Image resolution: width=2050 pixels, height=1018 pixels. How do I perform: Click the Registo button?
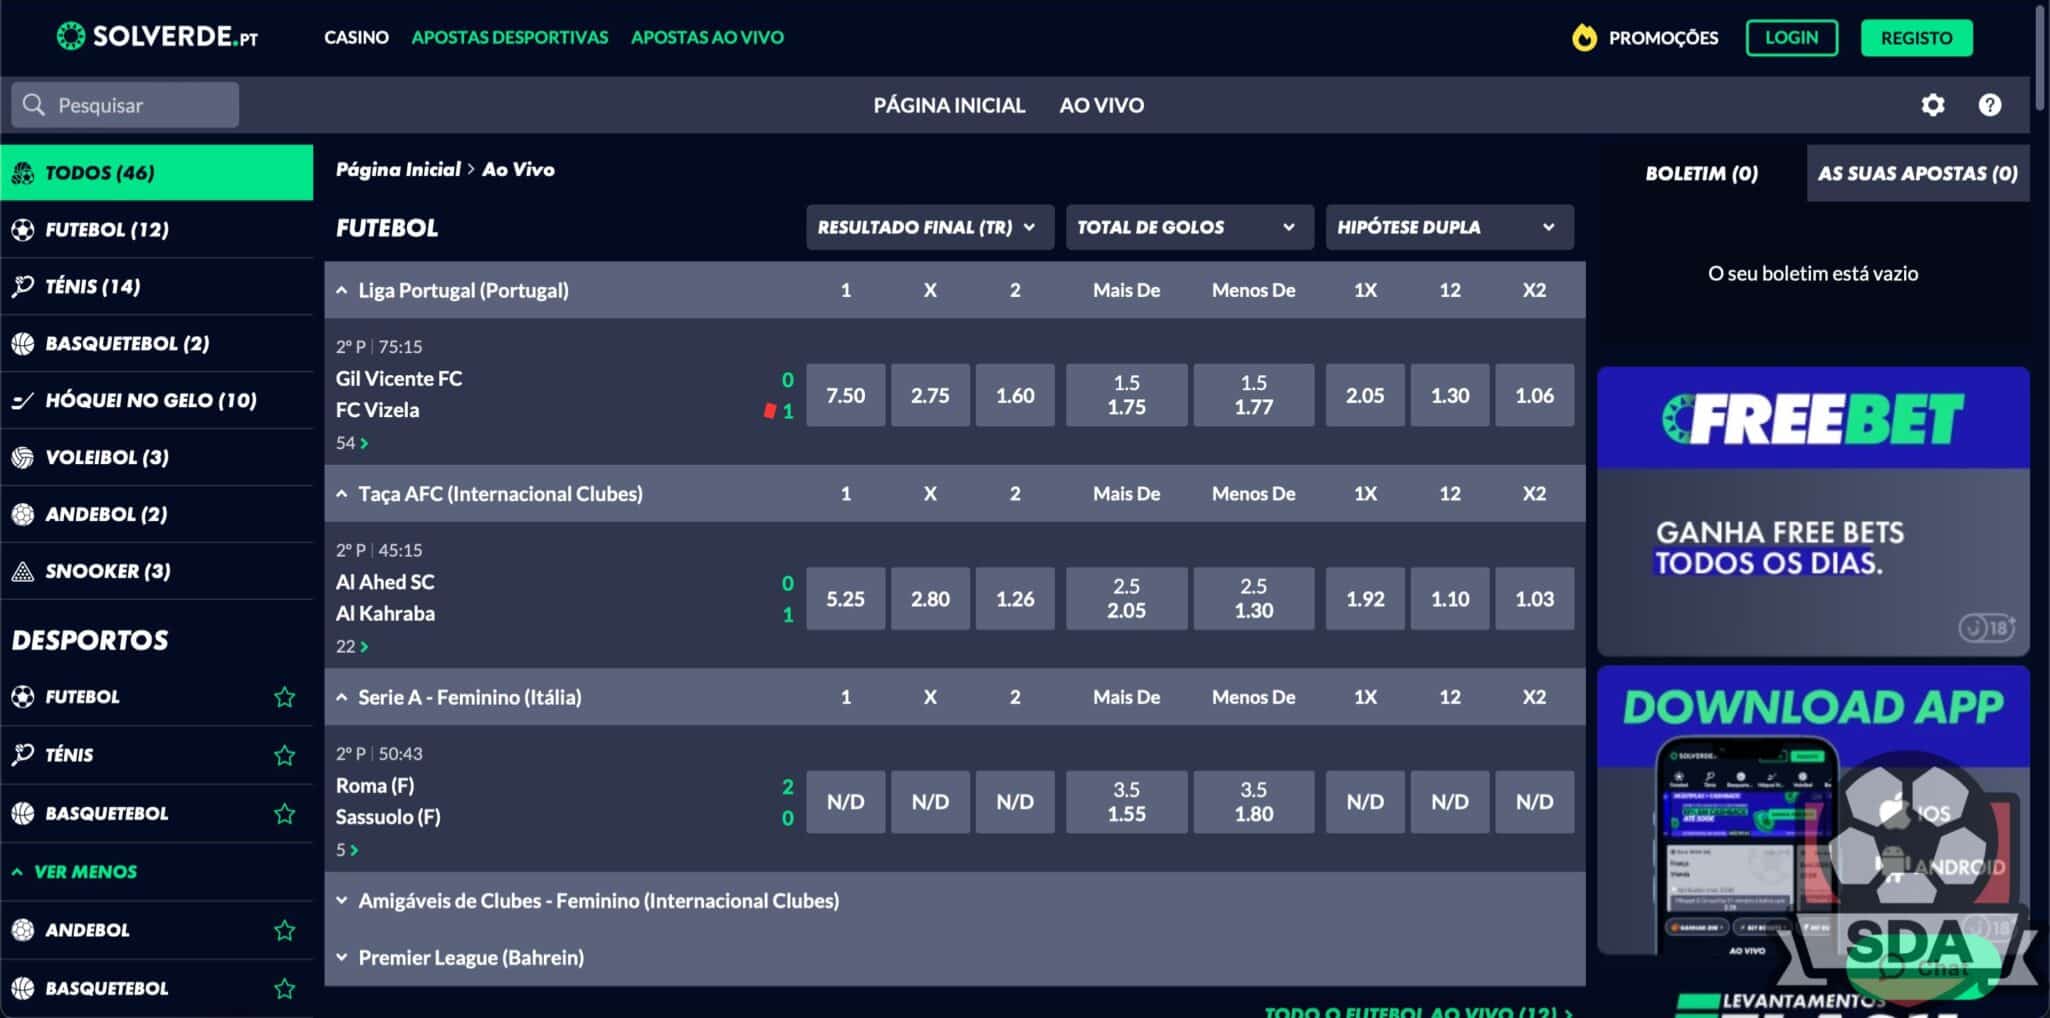[x=1916, y=38]
